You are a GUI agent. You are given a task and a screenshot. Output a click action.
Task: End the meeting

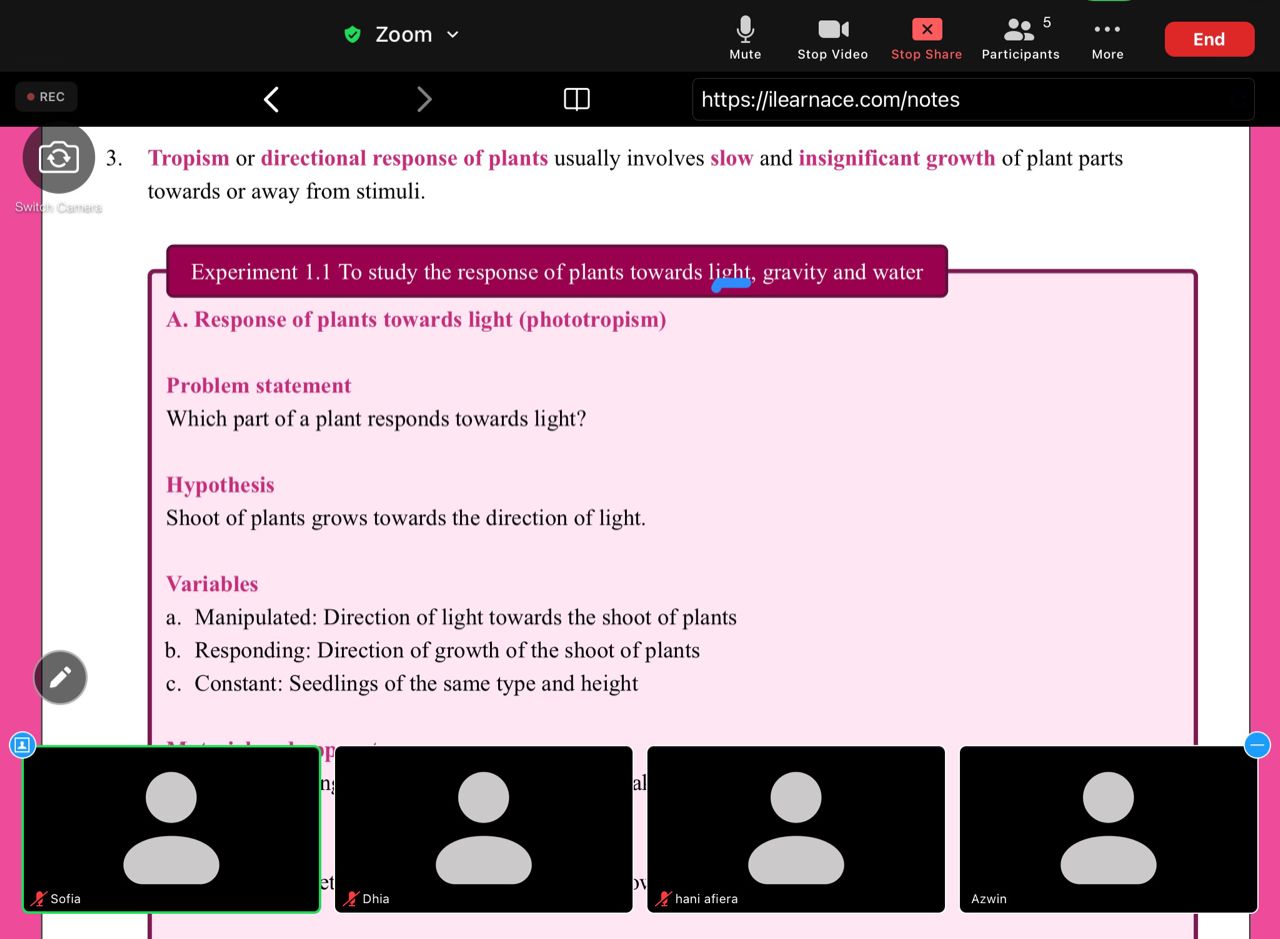tap(1208, 39)
